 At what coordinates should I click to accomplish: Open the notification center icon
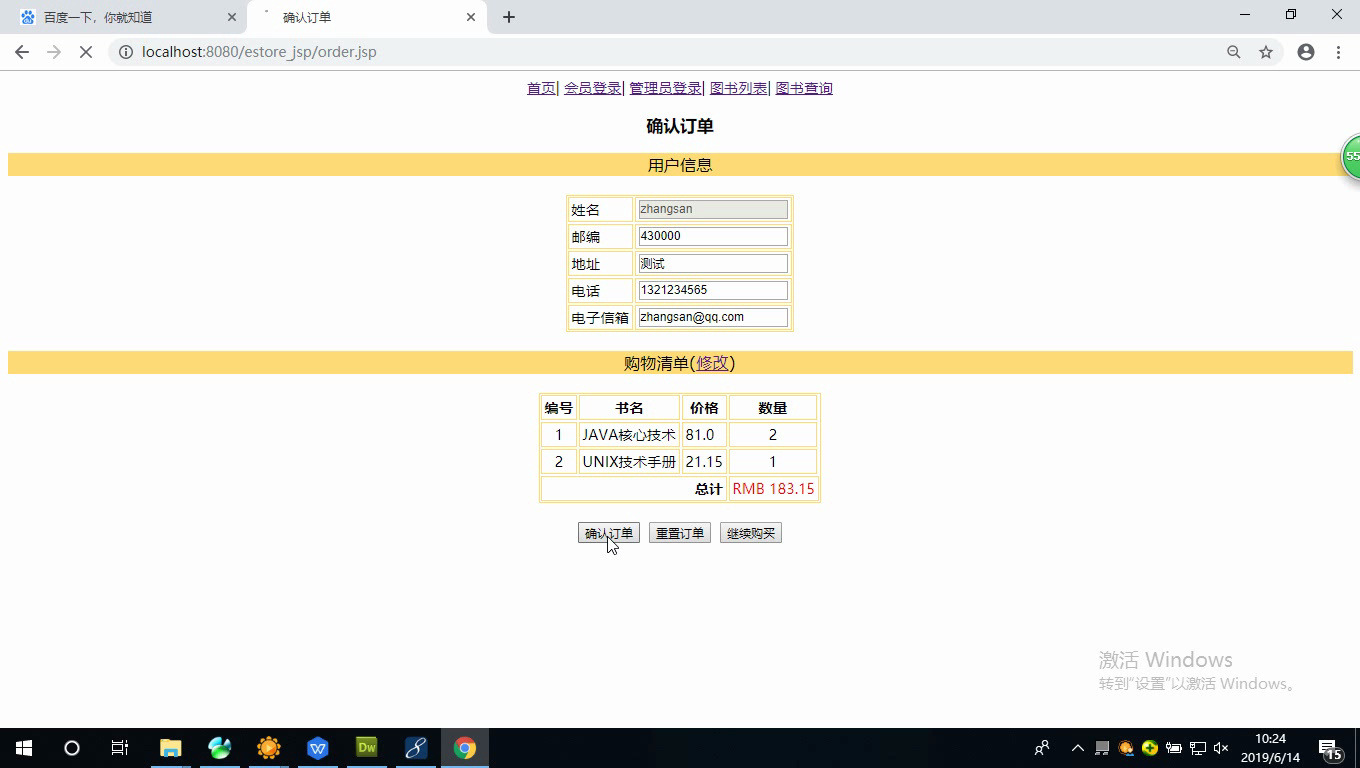click(1331, 748)
